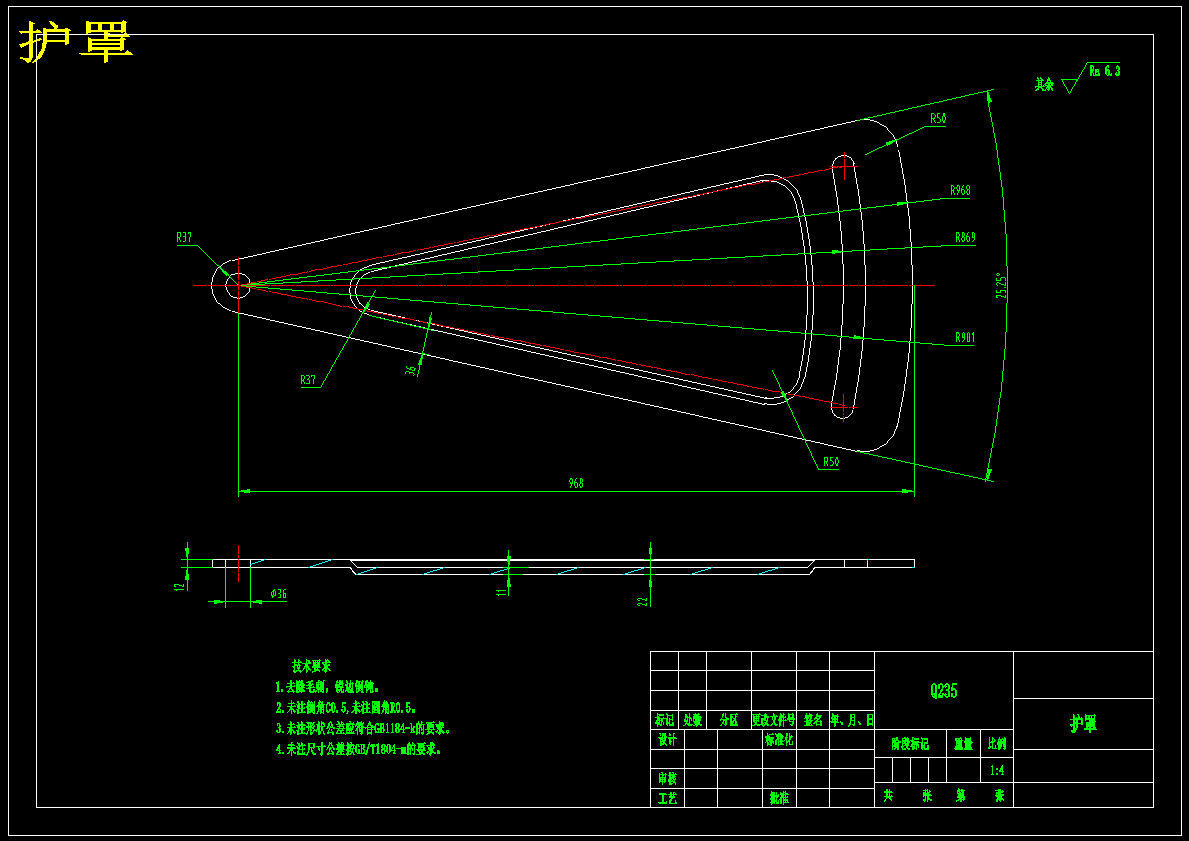
Task: Select the 22 depth dimension in section view
Action: pyautogui.click(x=642, y=600)
